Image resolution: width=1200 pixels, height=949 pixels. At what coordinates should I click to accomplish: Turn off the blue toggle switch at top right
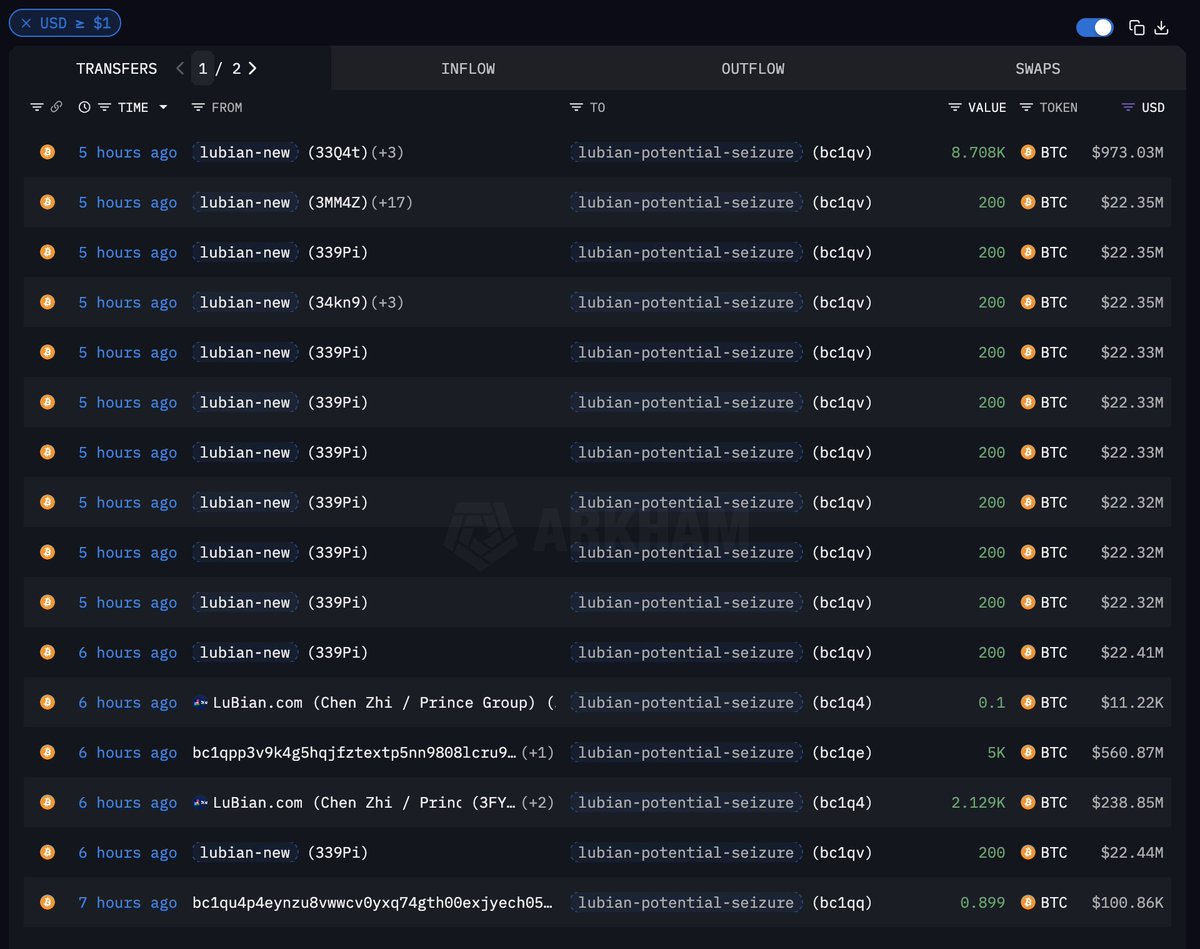click(x=1095, y=28)
